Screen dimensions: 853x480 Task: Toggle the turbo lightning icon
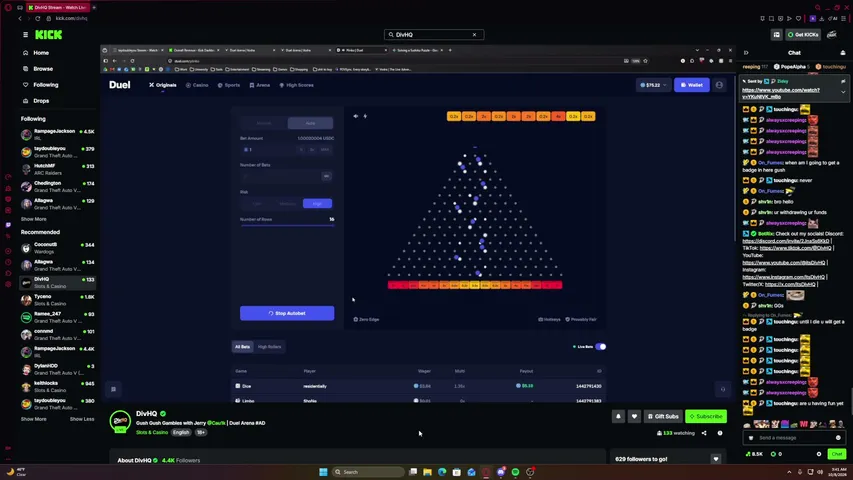tap(365, 116)
